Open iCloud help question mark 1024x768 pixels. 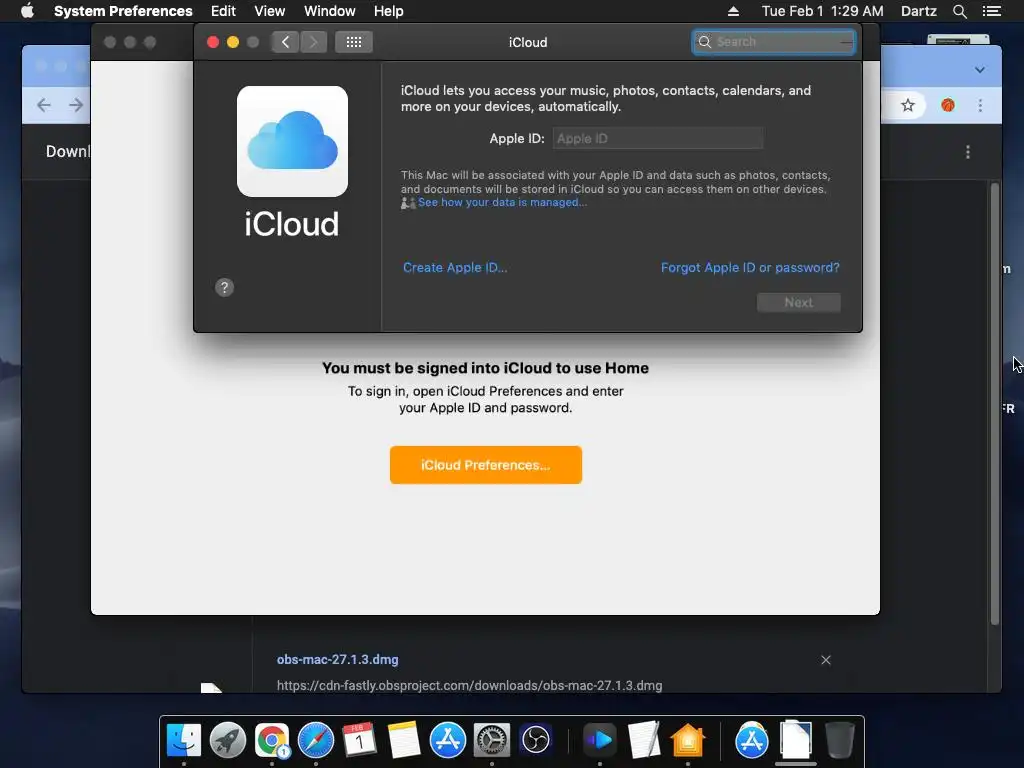(224, 287)
